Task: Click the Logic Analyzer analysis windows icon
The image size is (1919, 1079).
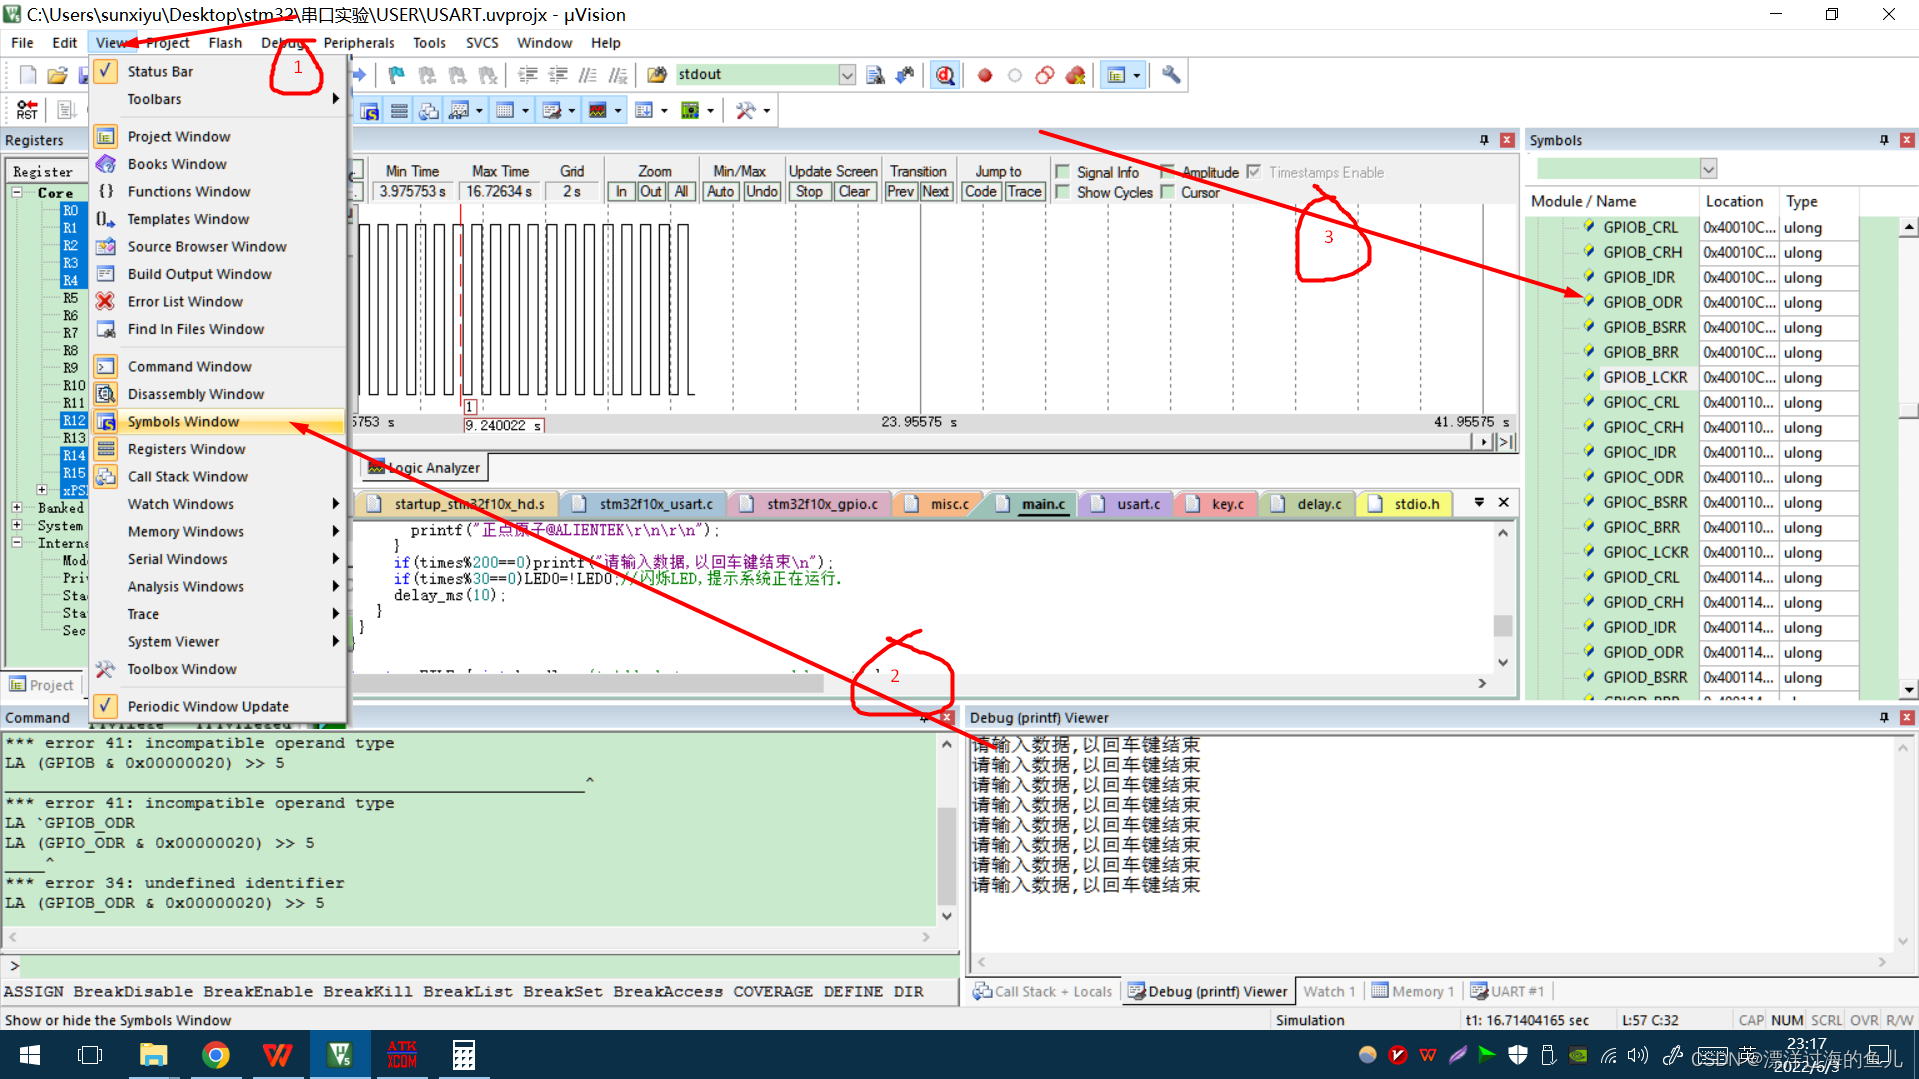Action: pos(597,110)
